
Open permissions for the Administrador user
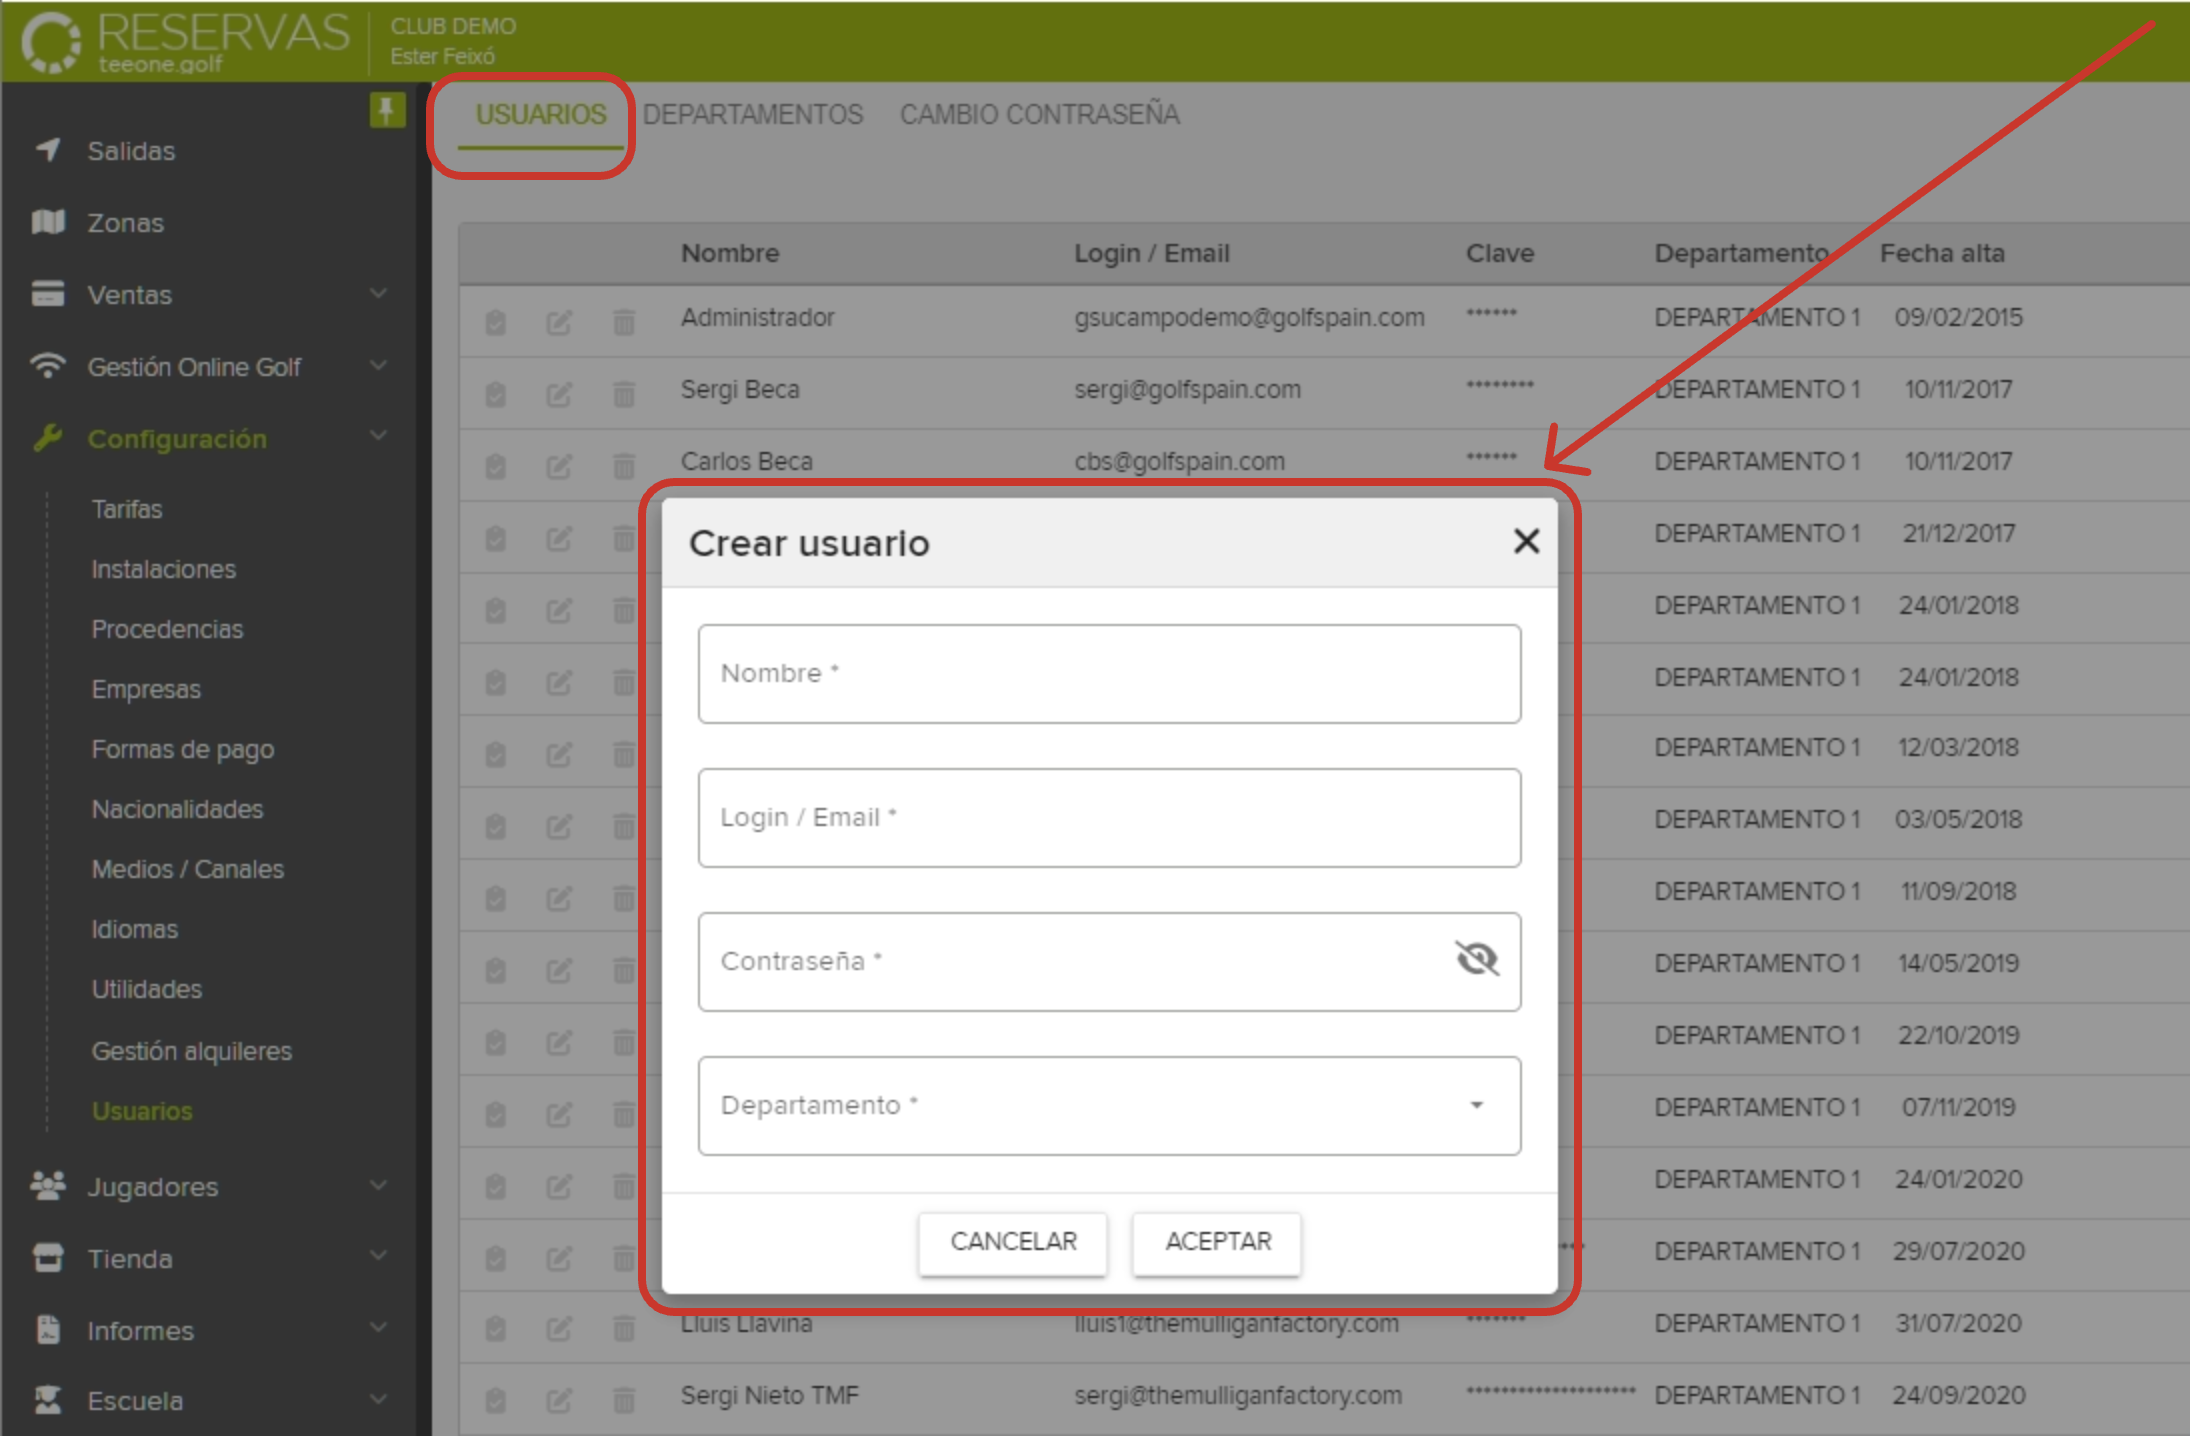pyautogui.click(x=497, y=322)
